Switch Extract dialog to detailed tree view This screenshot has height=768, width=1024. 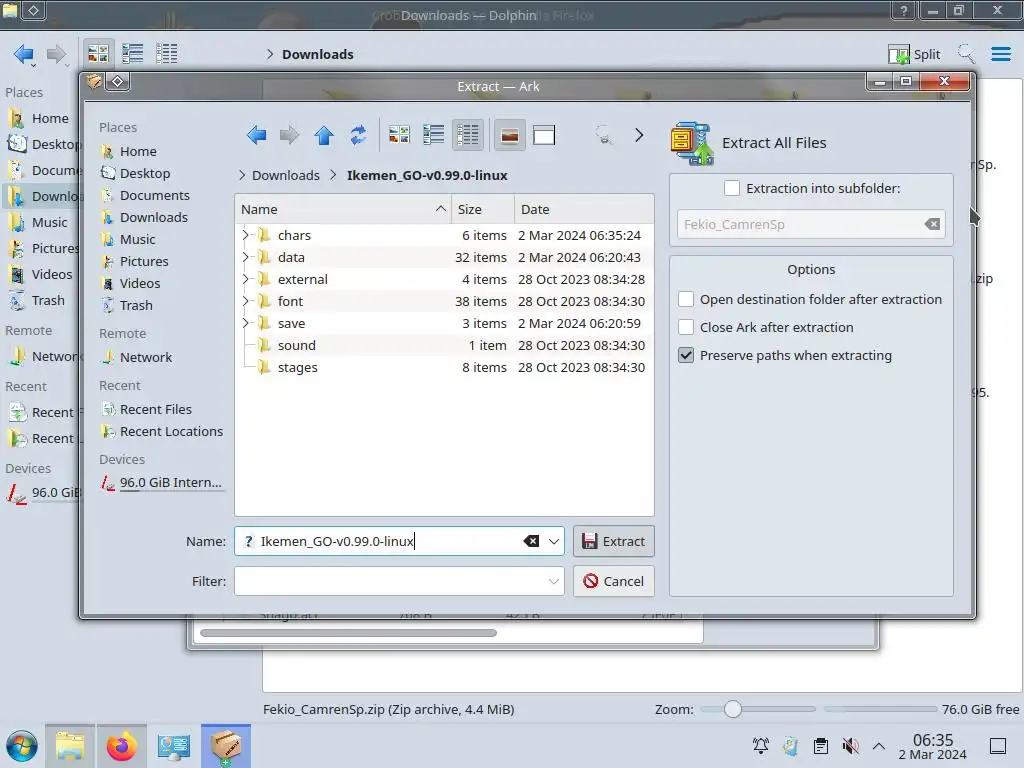468,135
